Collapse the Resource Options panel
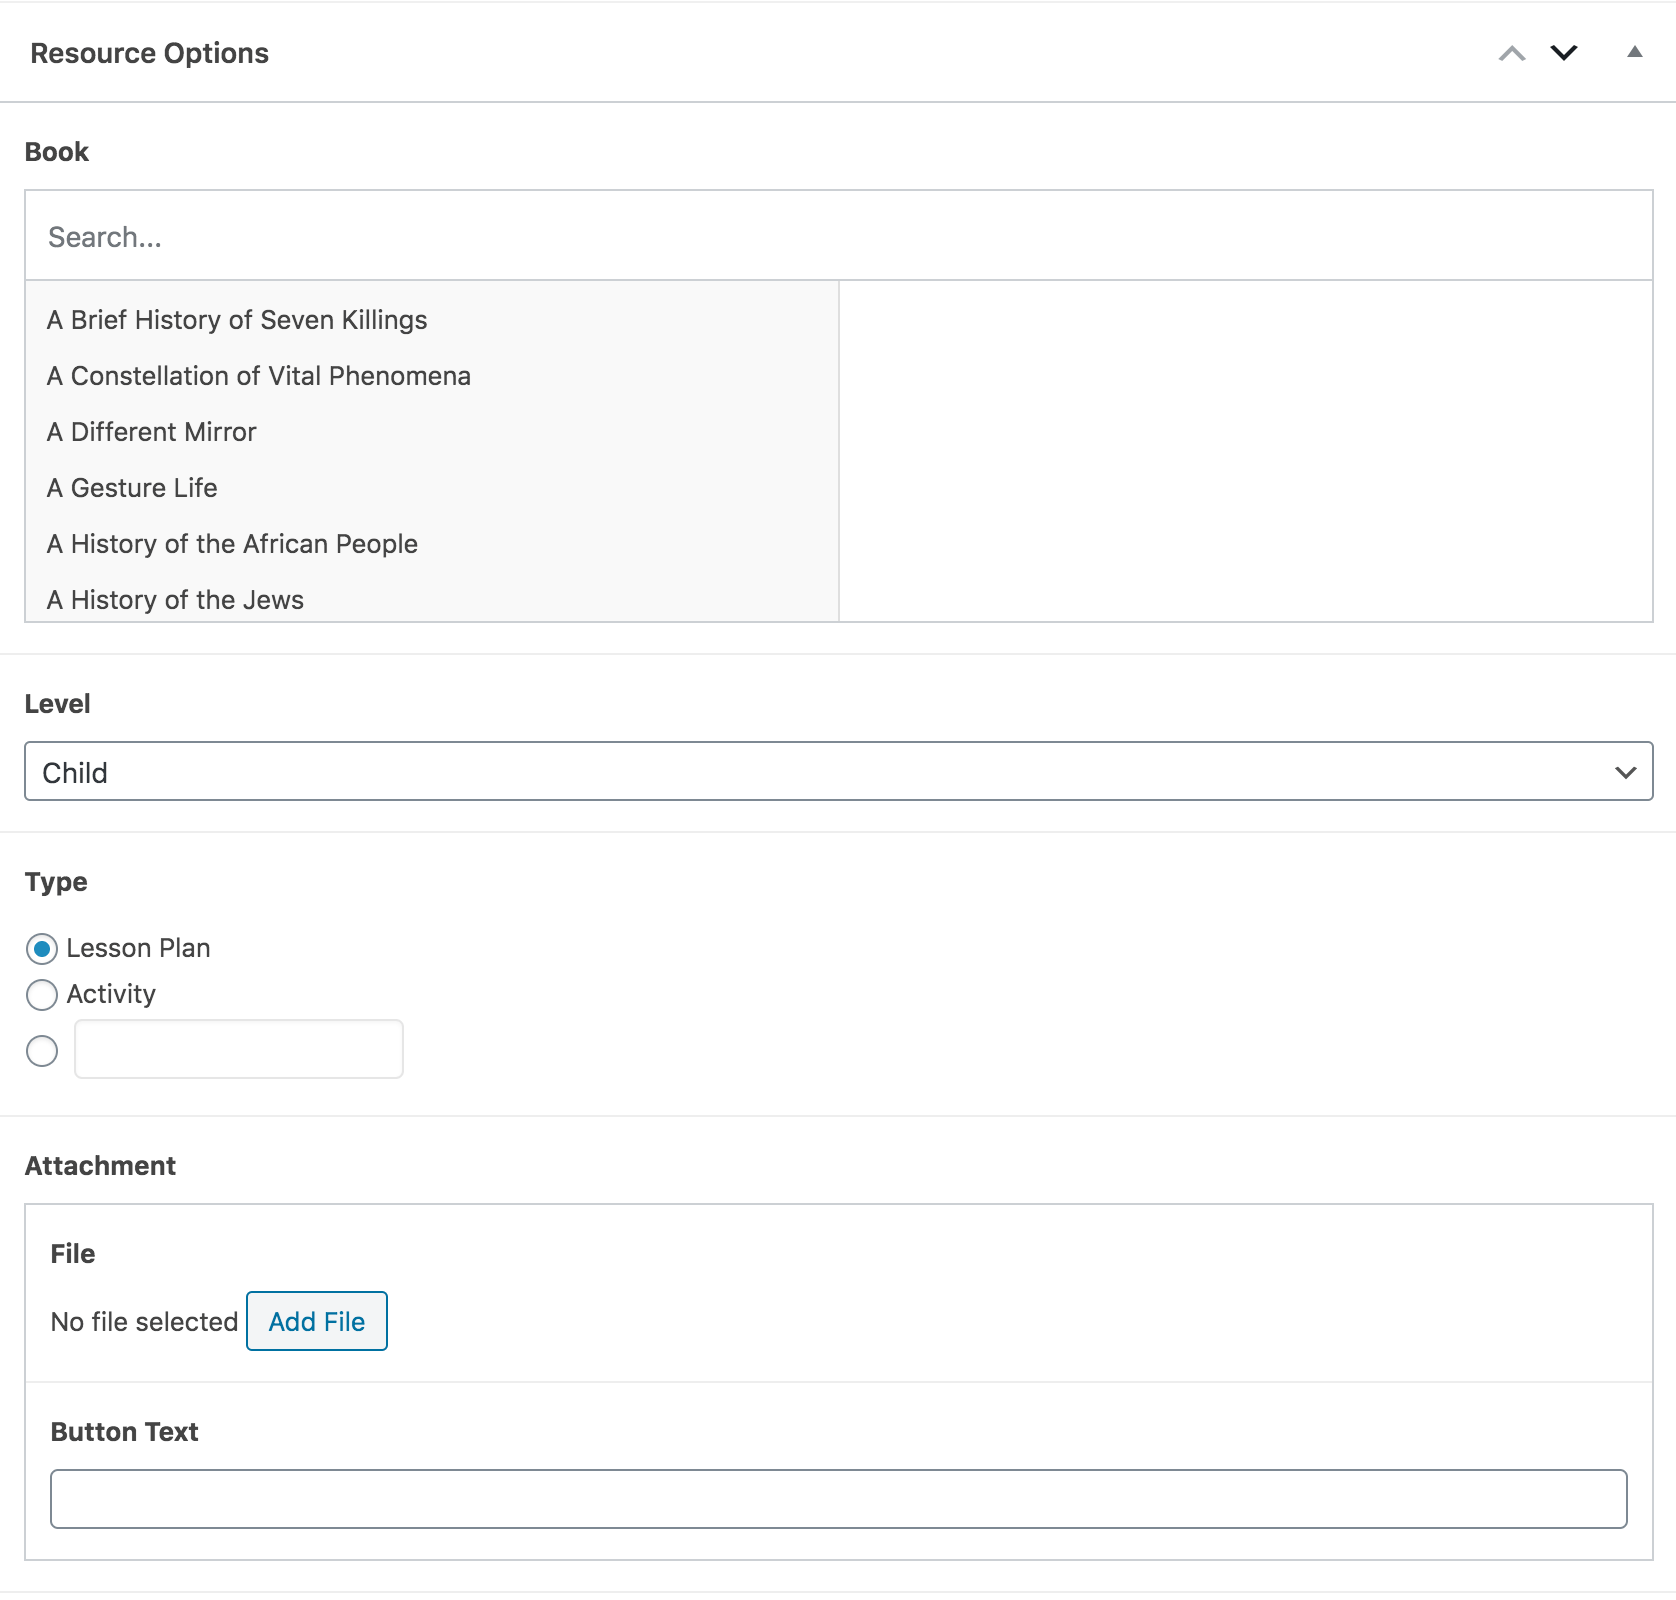Image resolution: width=1676 pixels, height=1600 pixels. point(1635,52)
